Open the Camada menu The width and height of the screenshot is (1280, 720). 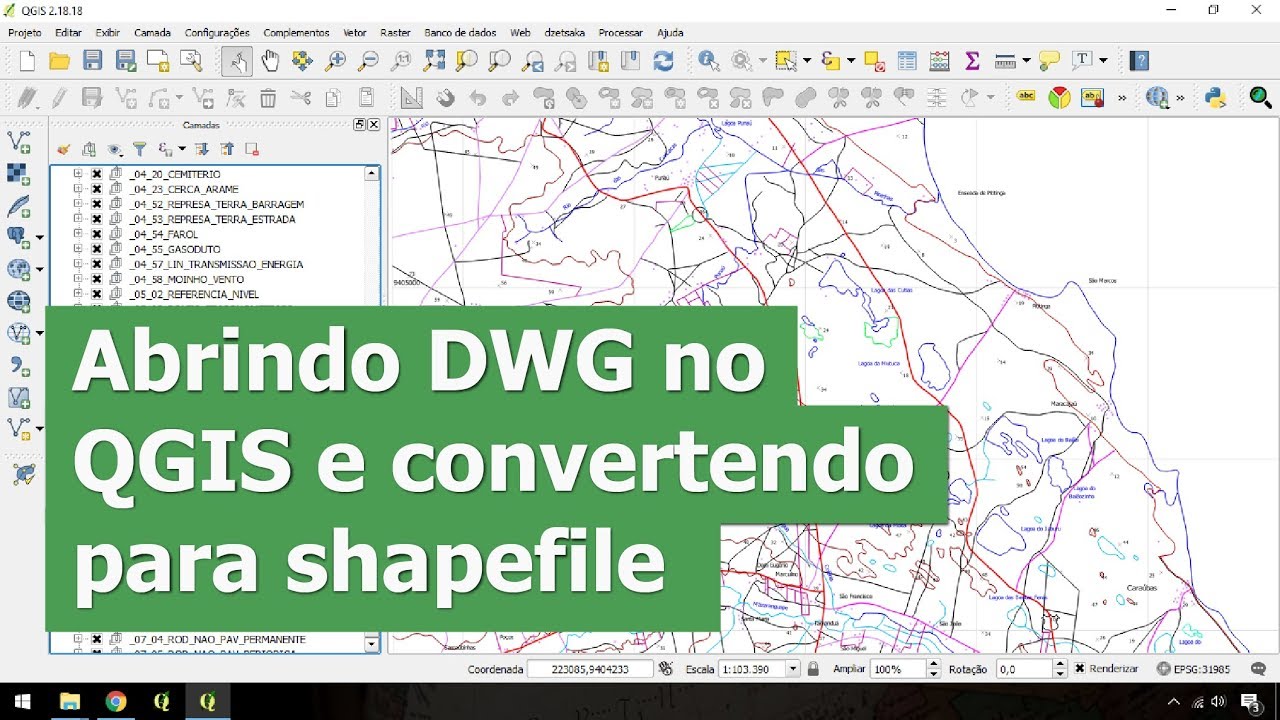coord(152,33)
